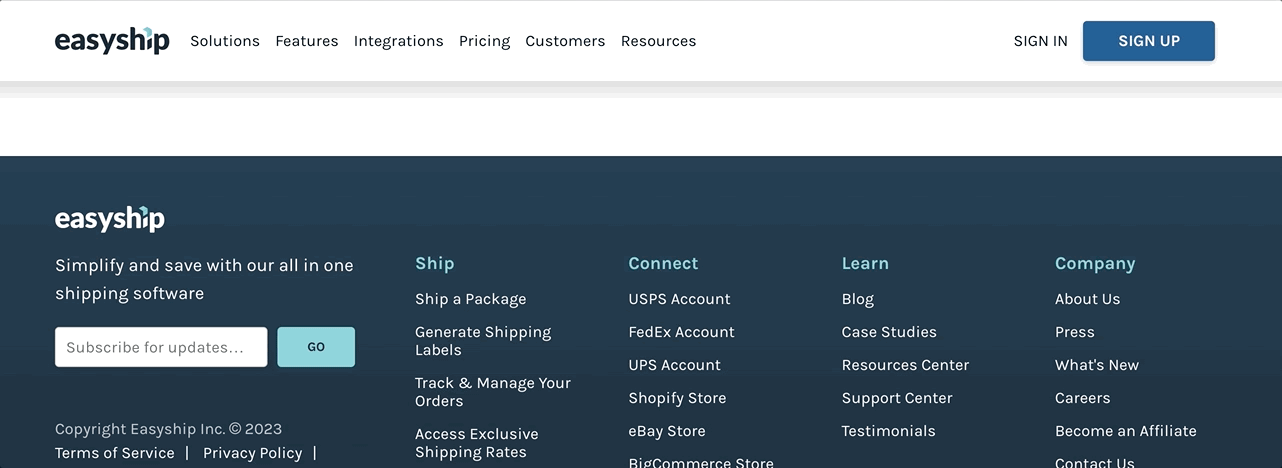Click the Press link

(1075, 332)
